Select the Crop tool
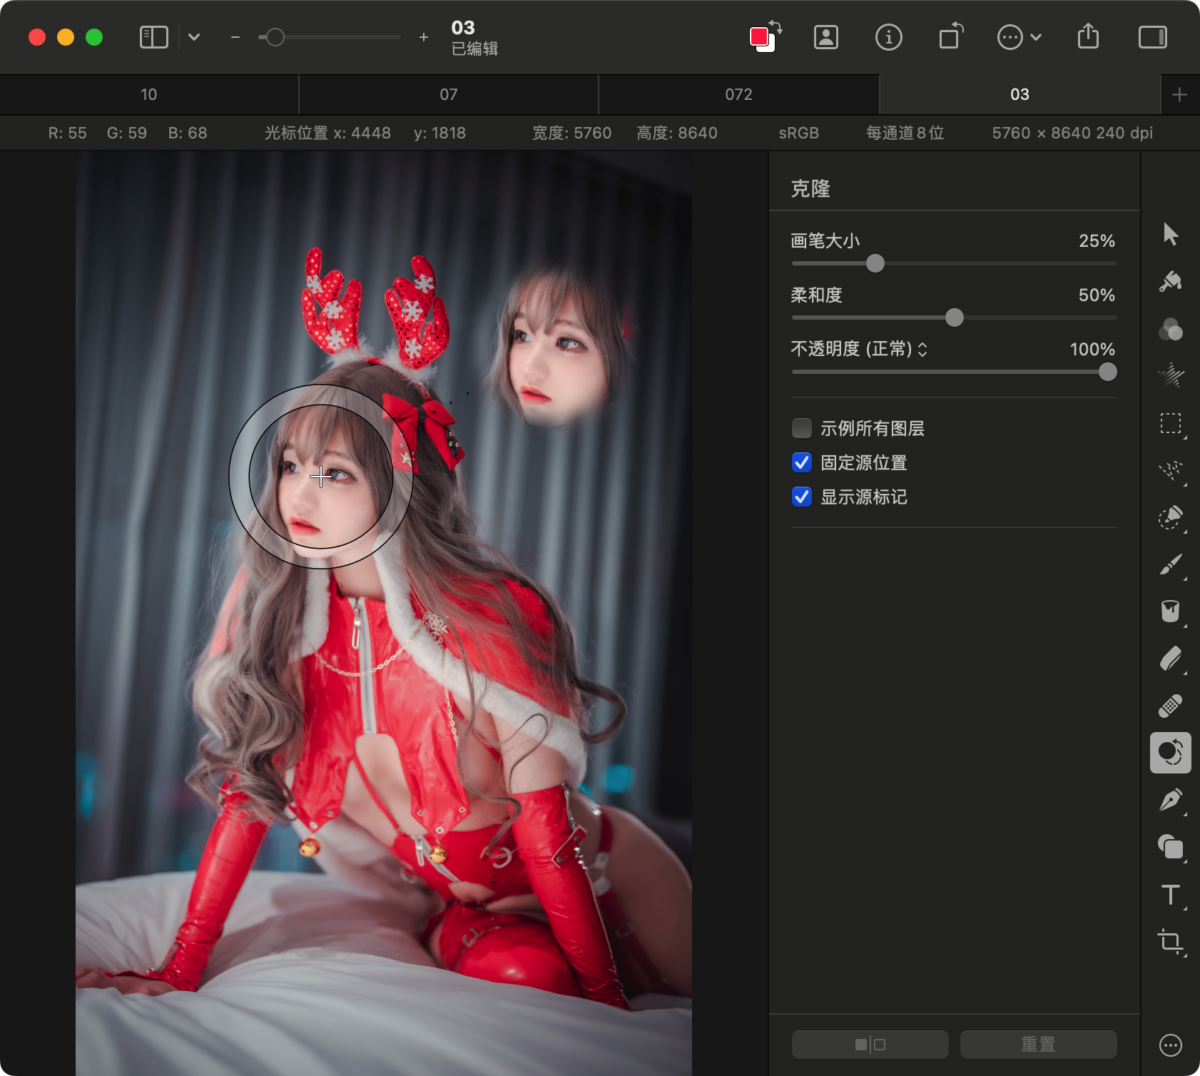Viewport: 1200px width, 1076px height. click(1170, 942)
